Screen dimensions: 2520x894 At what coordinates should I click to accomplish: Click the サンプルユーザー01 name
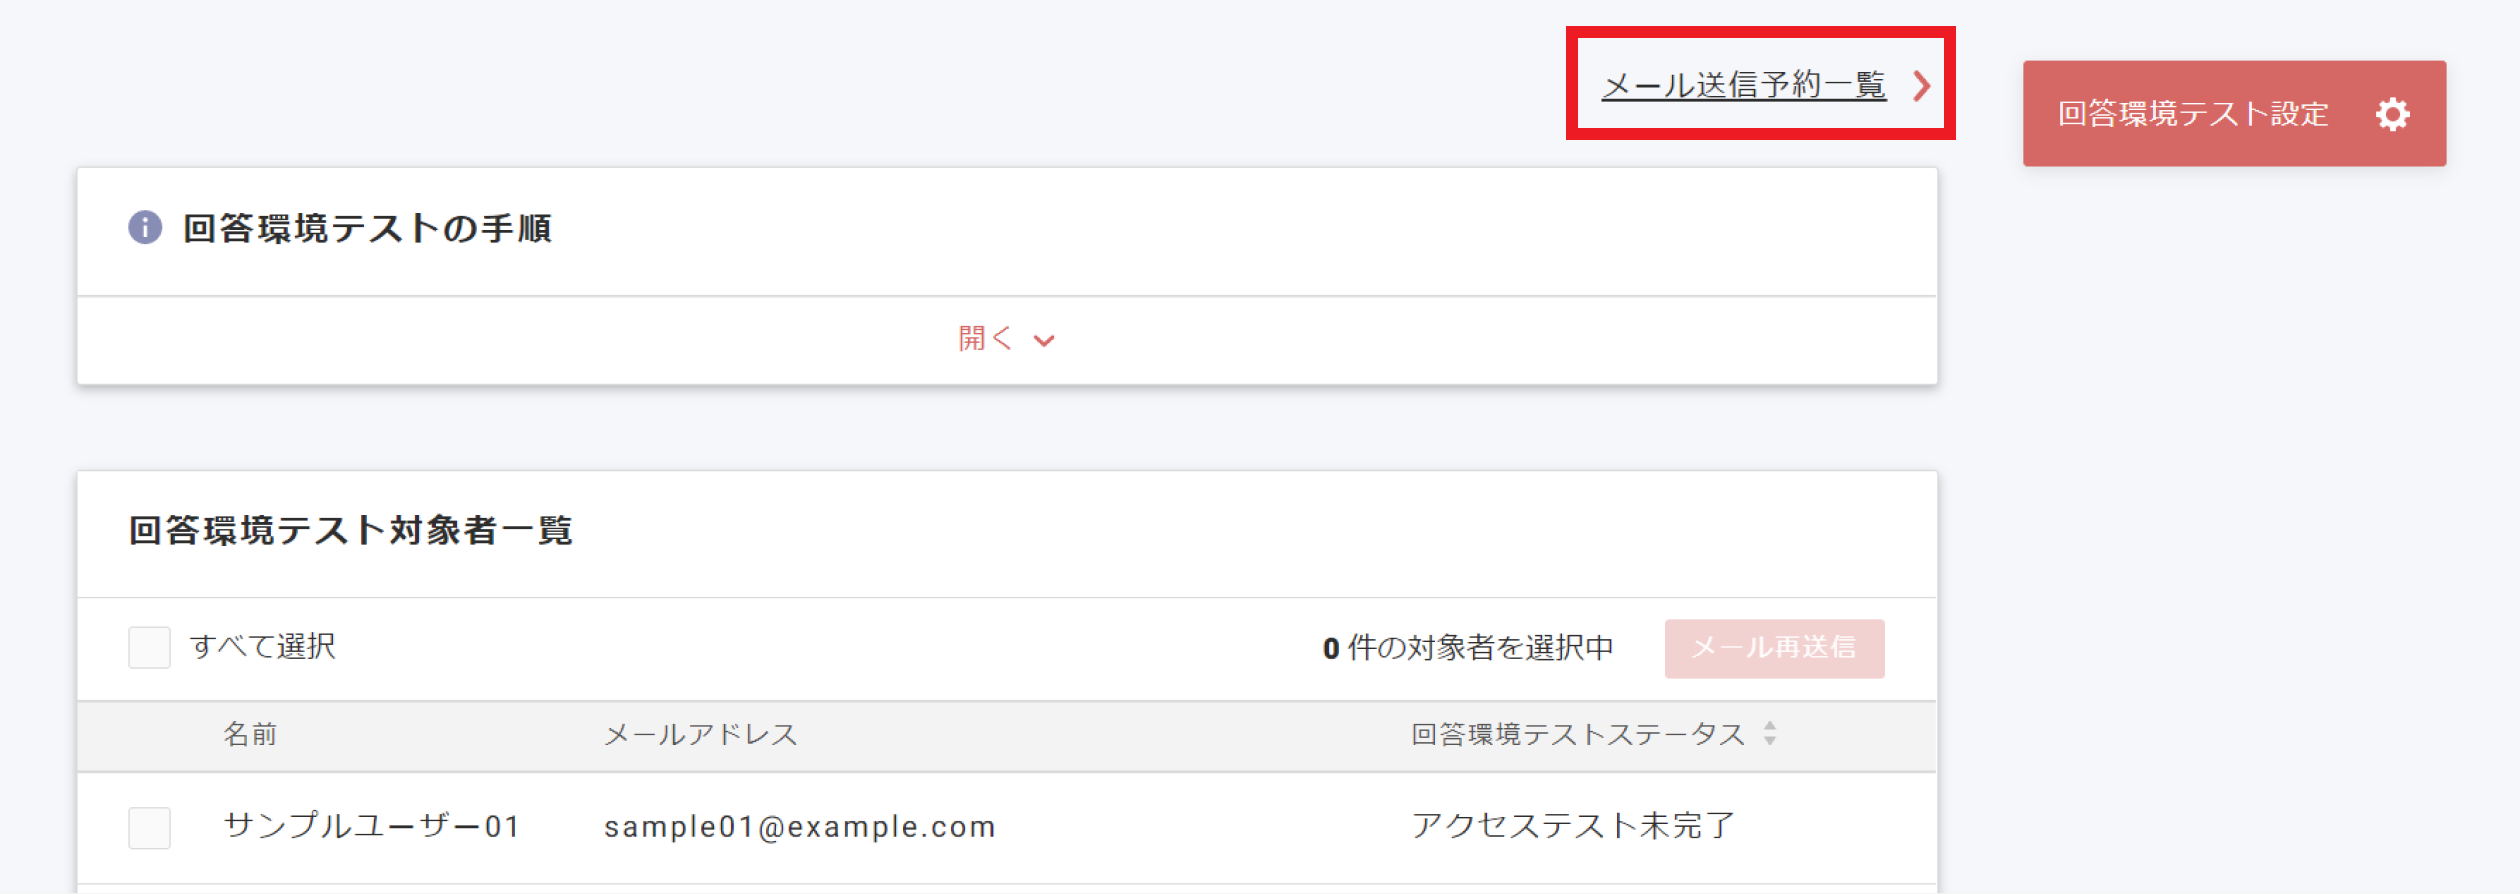point(372,826)
